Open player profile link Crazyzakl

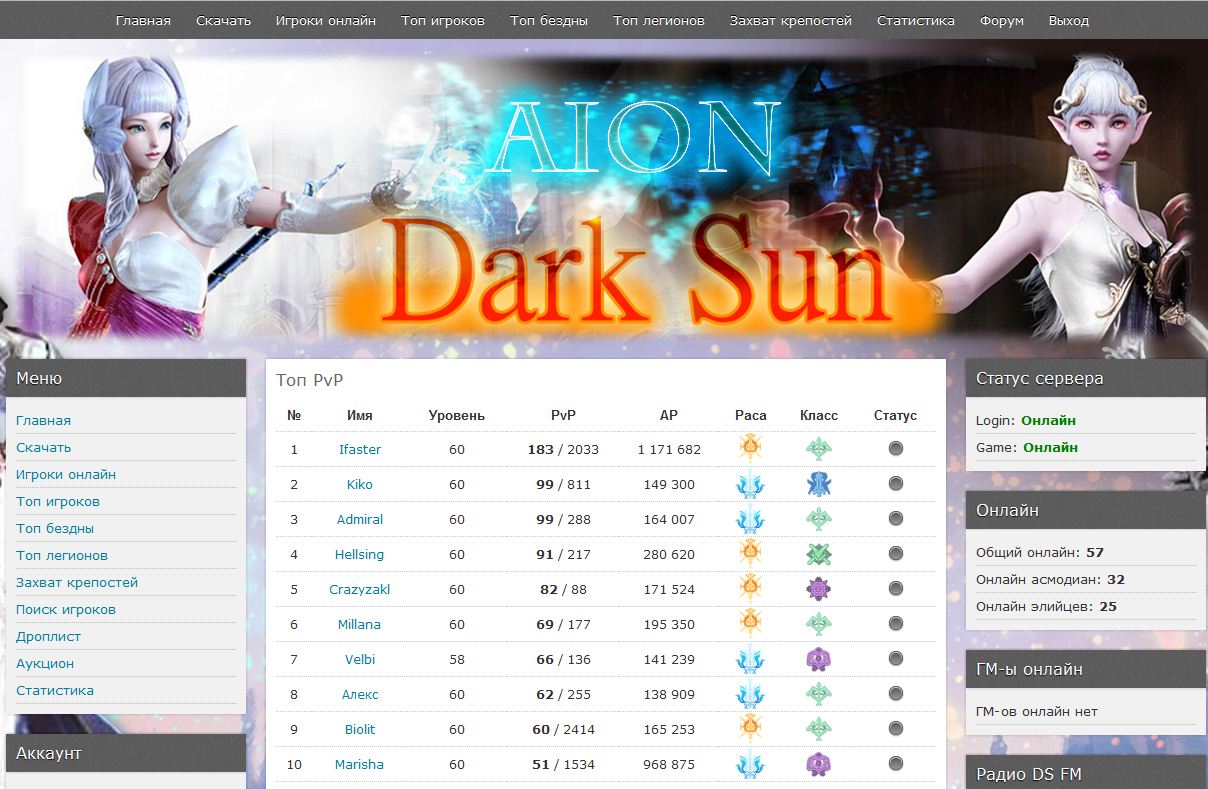click(x=360, y=589)
